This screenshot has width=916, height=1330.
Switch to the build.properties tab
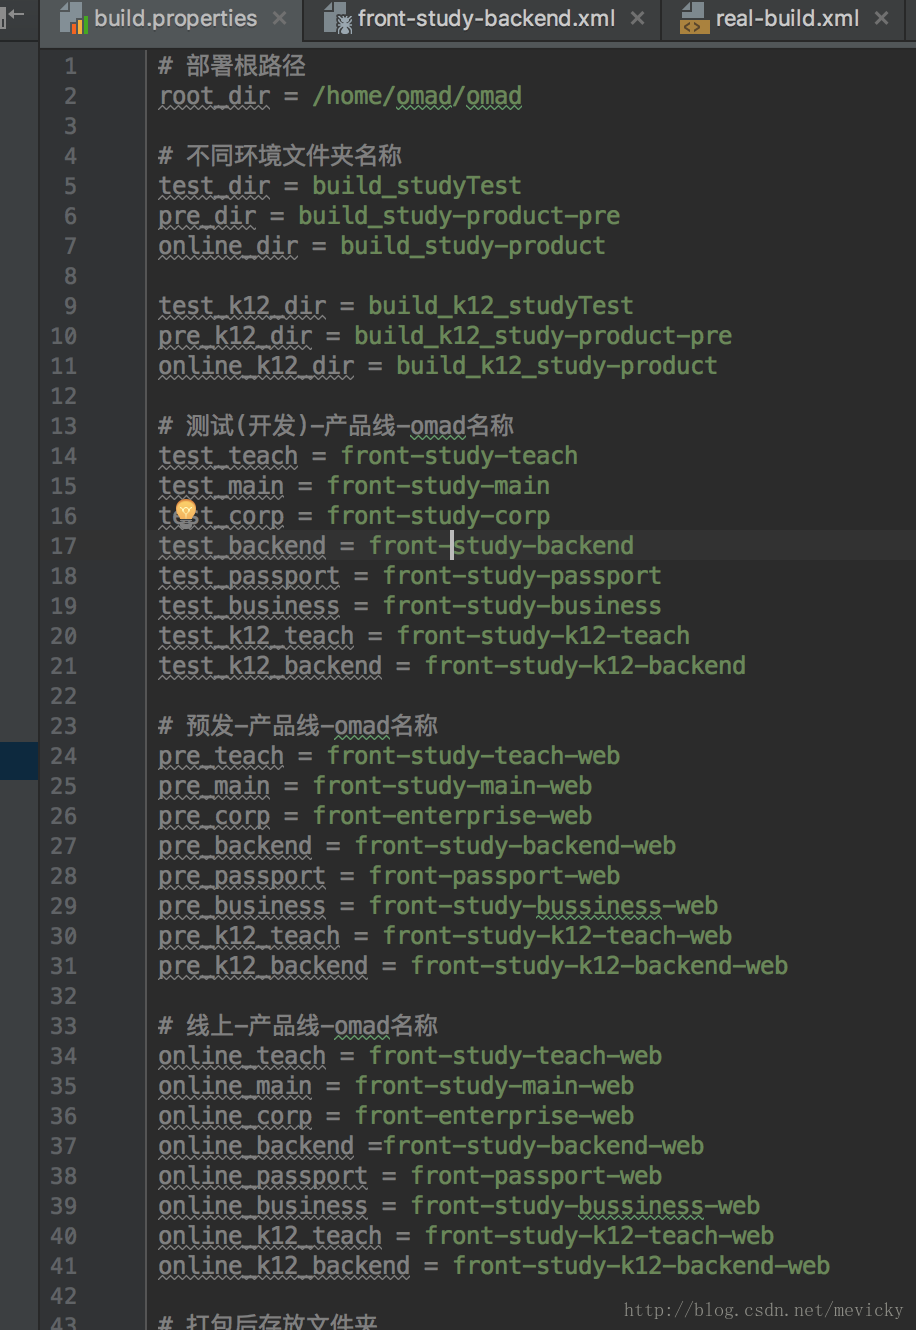tap(175, 18)
